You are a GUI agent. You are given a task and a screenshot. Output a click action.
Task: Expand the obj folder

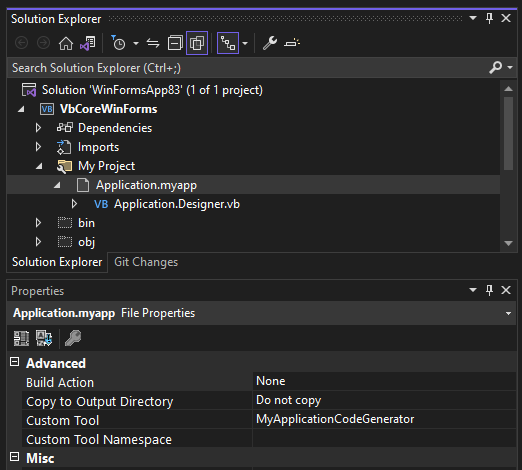coord(38,242)
